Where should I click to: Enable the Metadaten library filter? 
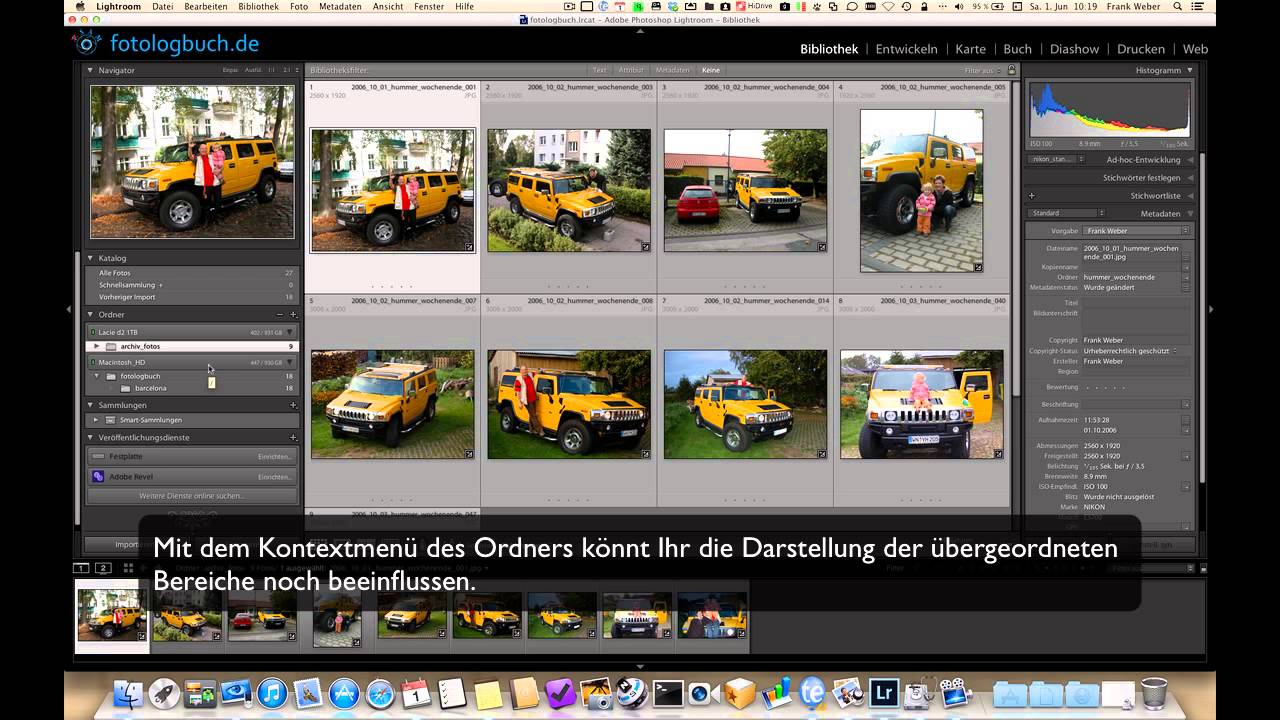tap(672, 70)
